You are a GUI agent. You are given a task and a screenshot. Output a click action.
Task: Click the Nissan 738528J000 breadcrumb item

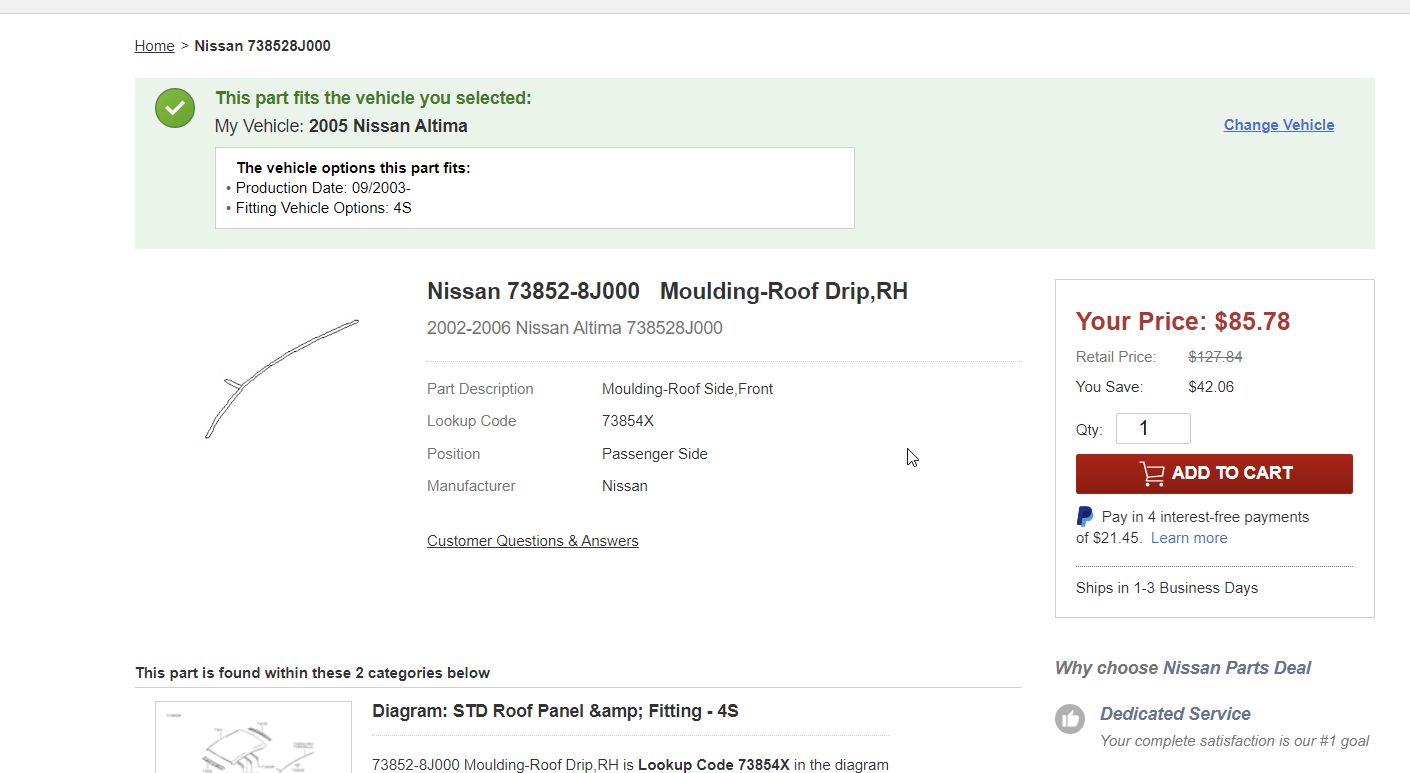click(x=262, y=46)
